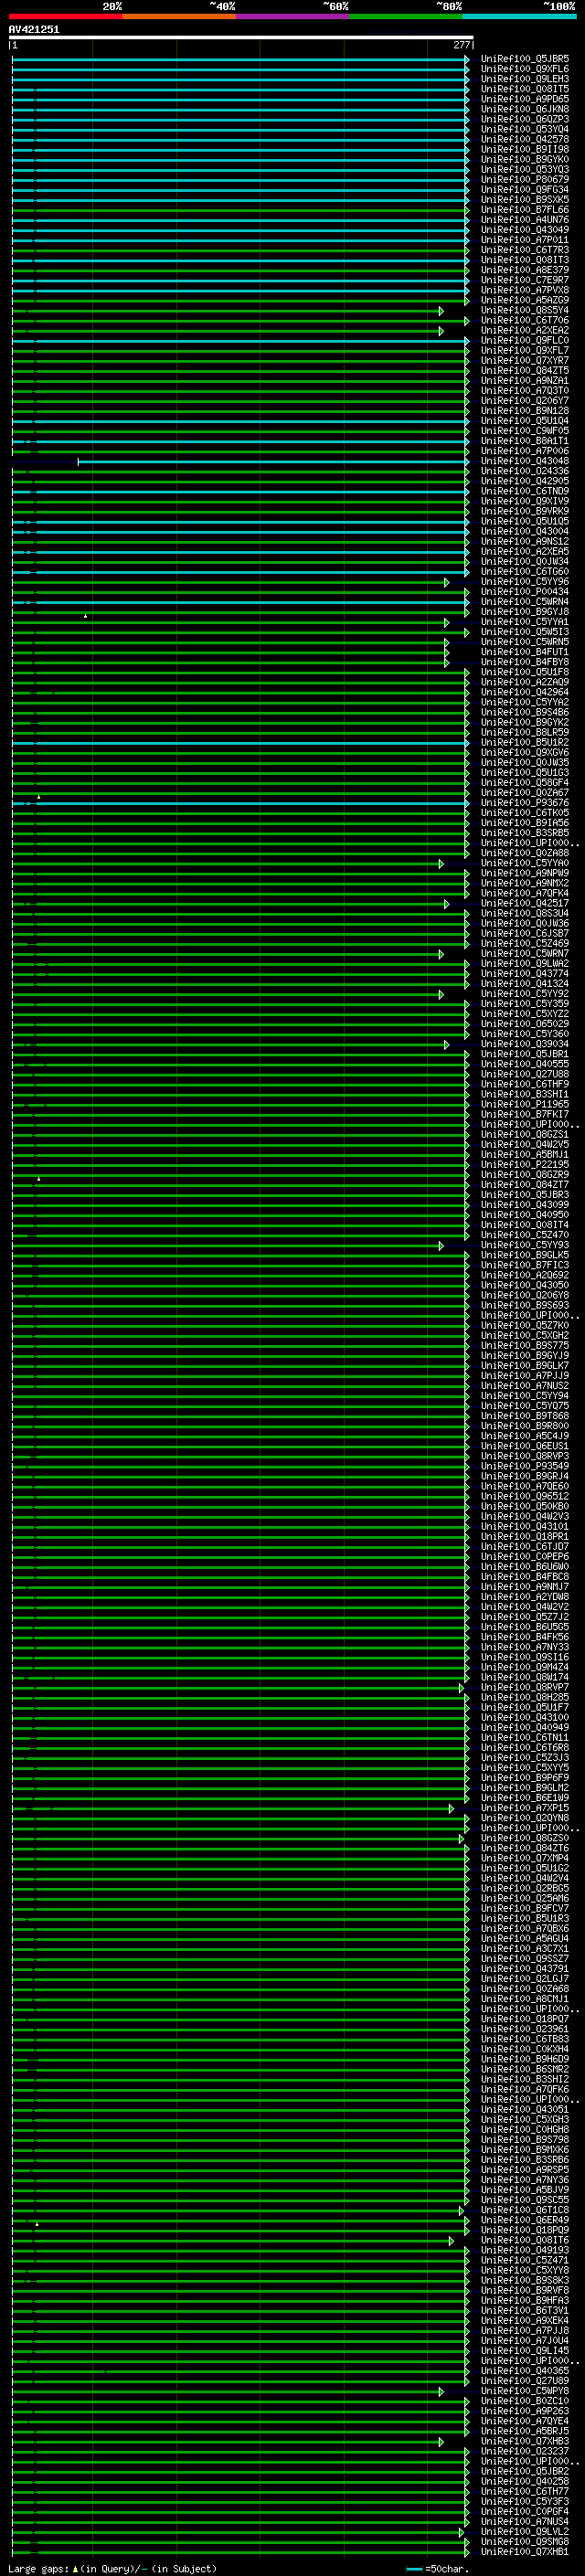Screen dimensions: 585x2576
Task: Open hit UniRef100_Q8S5Y4
Action: 525,310
